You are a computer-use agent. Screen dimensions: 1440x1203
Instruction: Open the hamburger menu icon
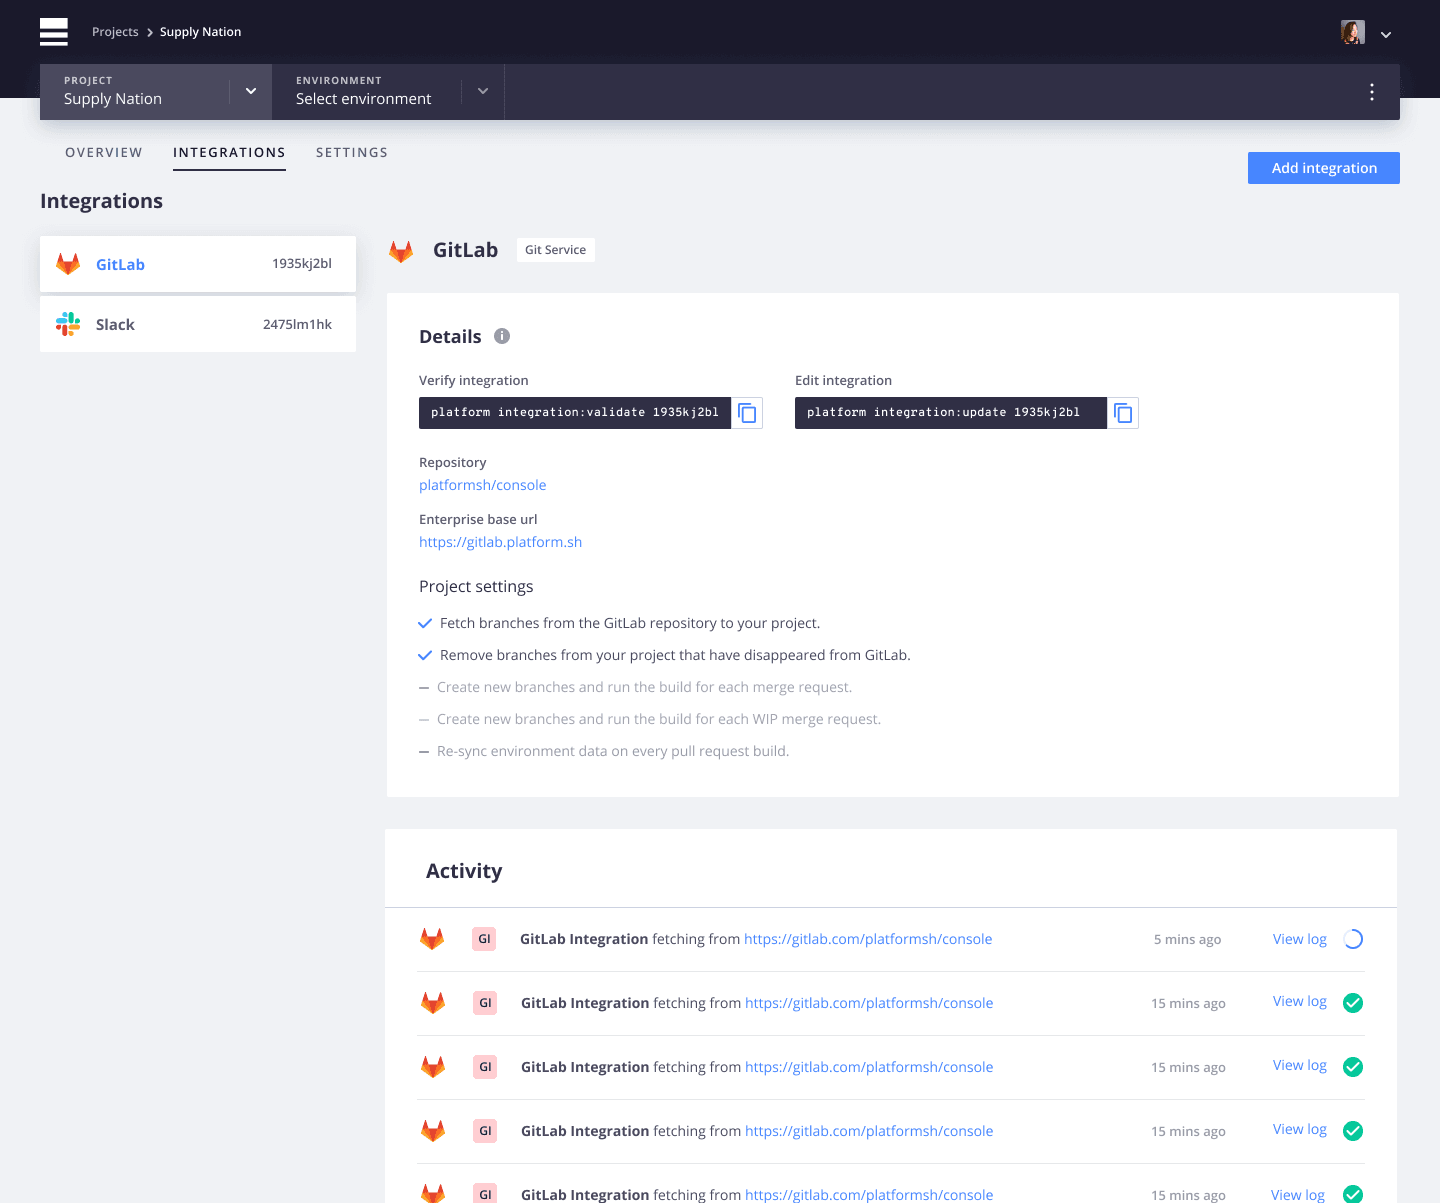coord(54,32)
